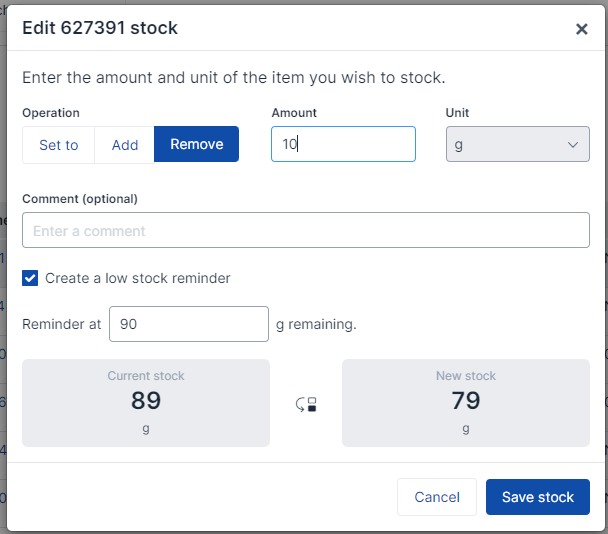Focus the Amount field containing 10
The width and height of the screenshot is (608, 534).
(343, 144)
